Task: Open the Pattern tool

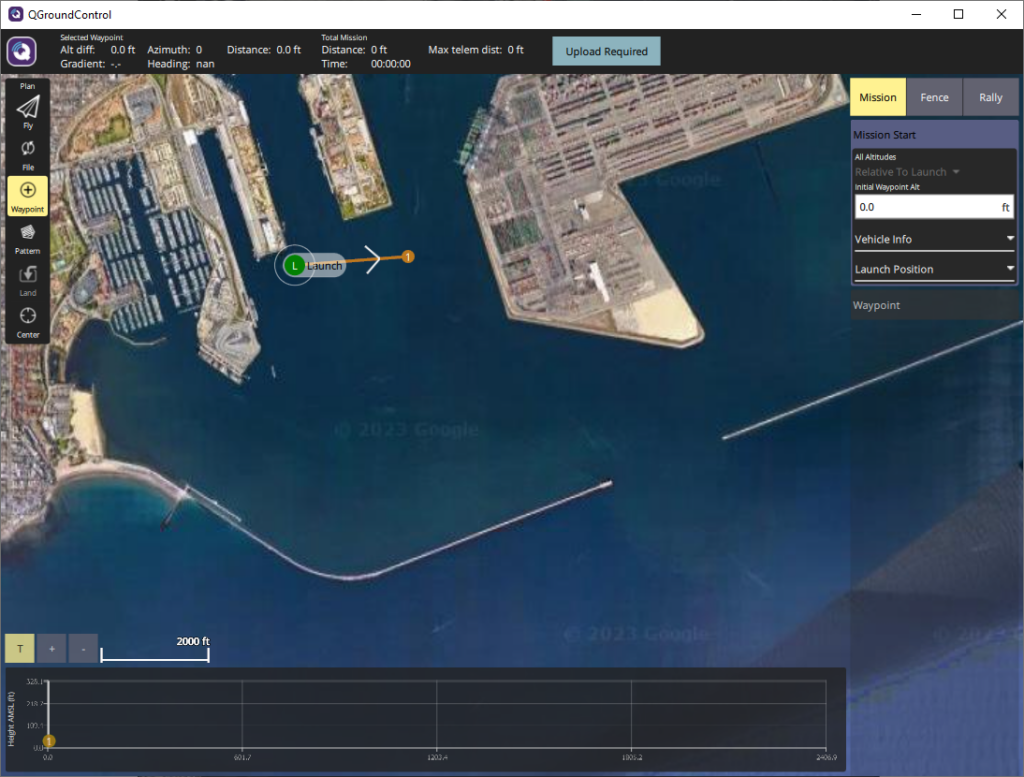Action: click(28, 235)
